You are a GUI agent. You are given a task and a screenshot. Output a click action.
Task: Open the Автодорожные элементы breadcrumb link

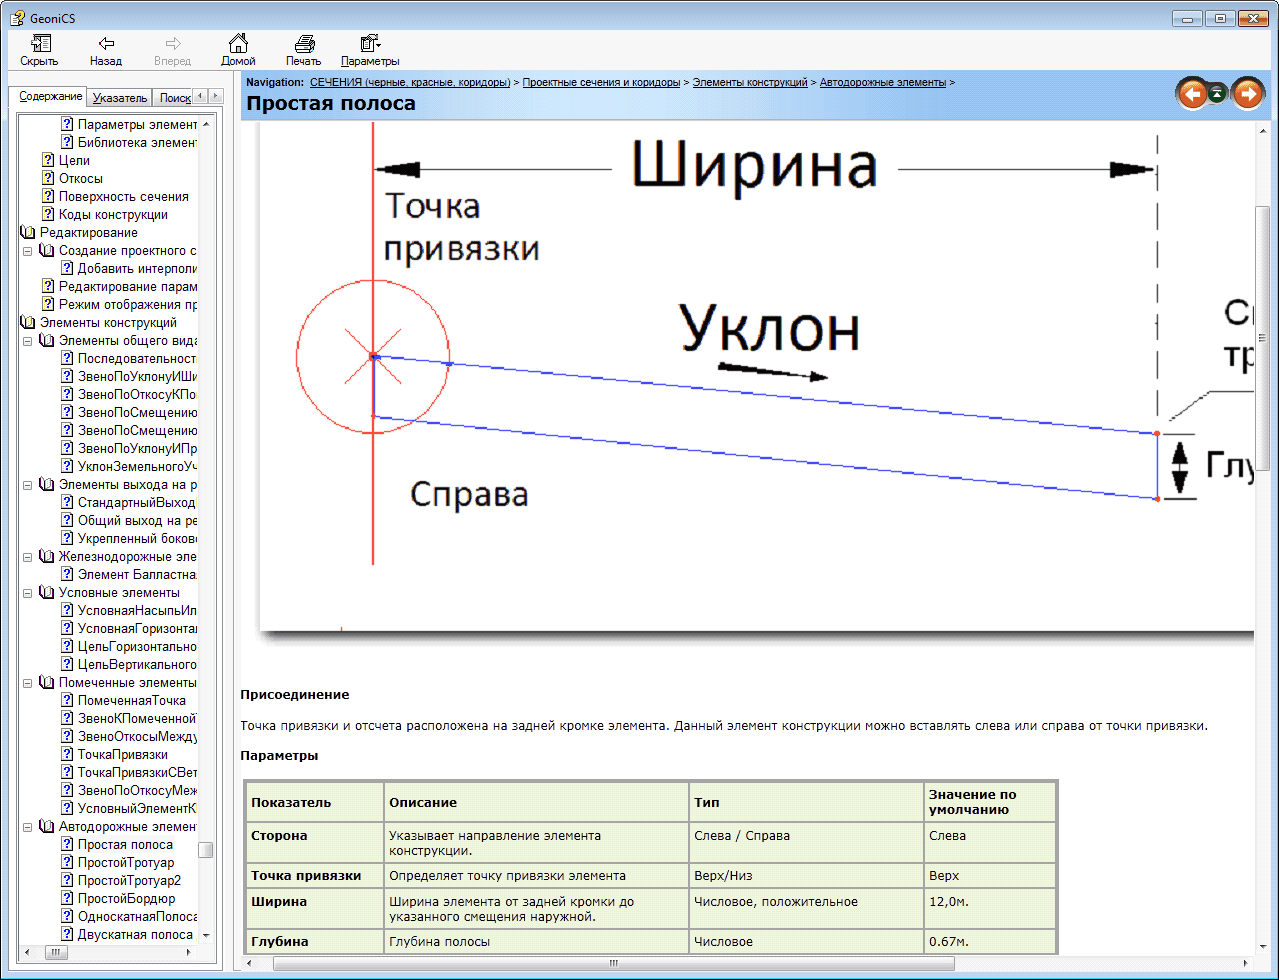(x=882, y=82)
